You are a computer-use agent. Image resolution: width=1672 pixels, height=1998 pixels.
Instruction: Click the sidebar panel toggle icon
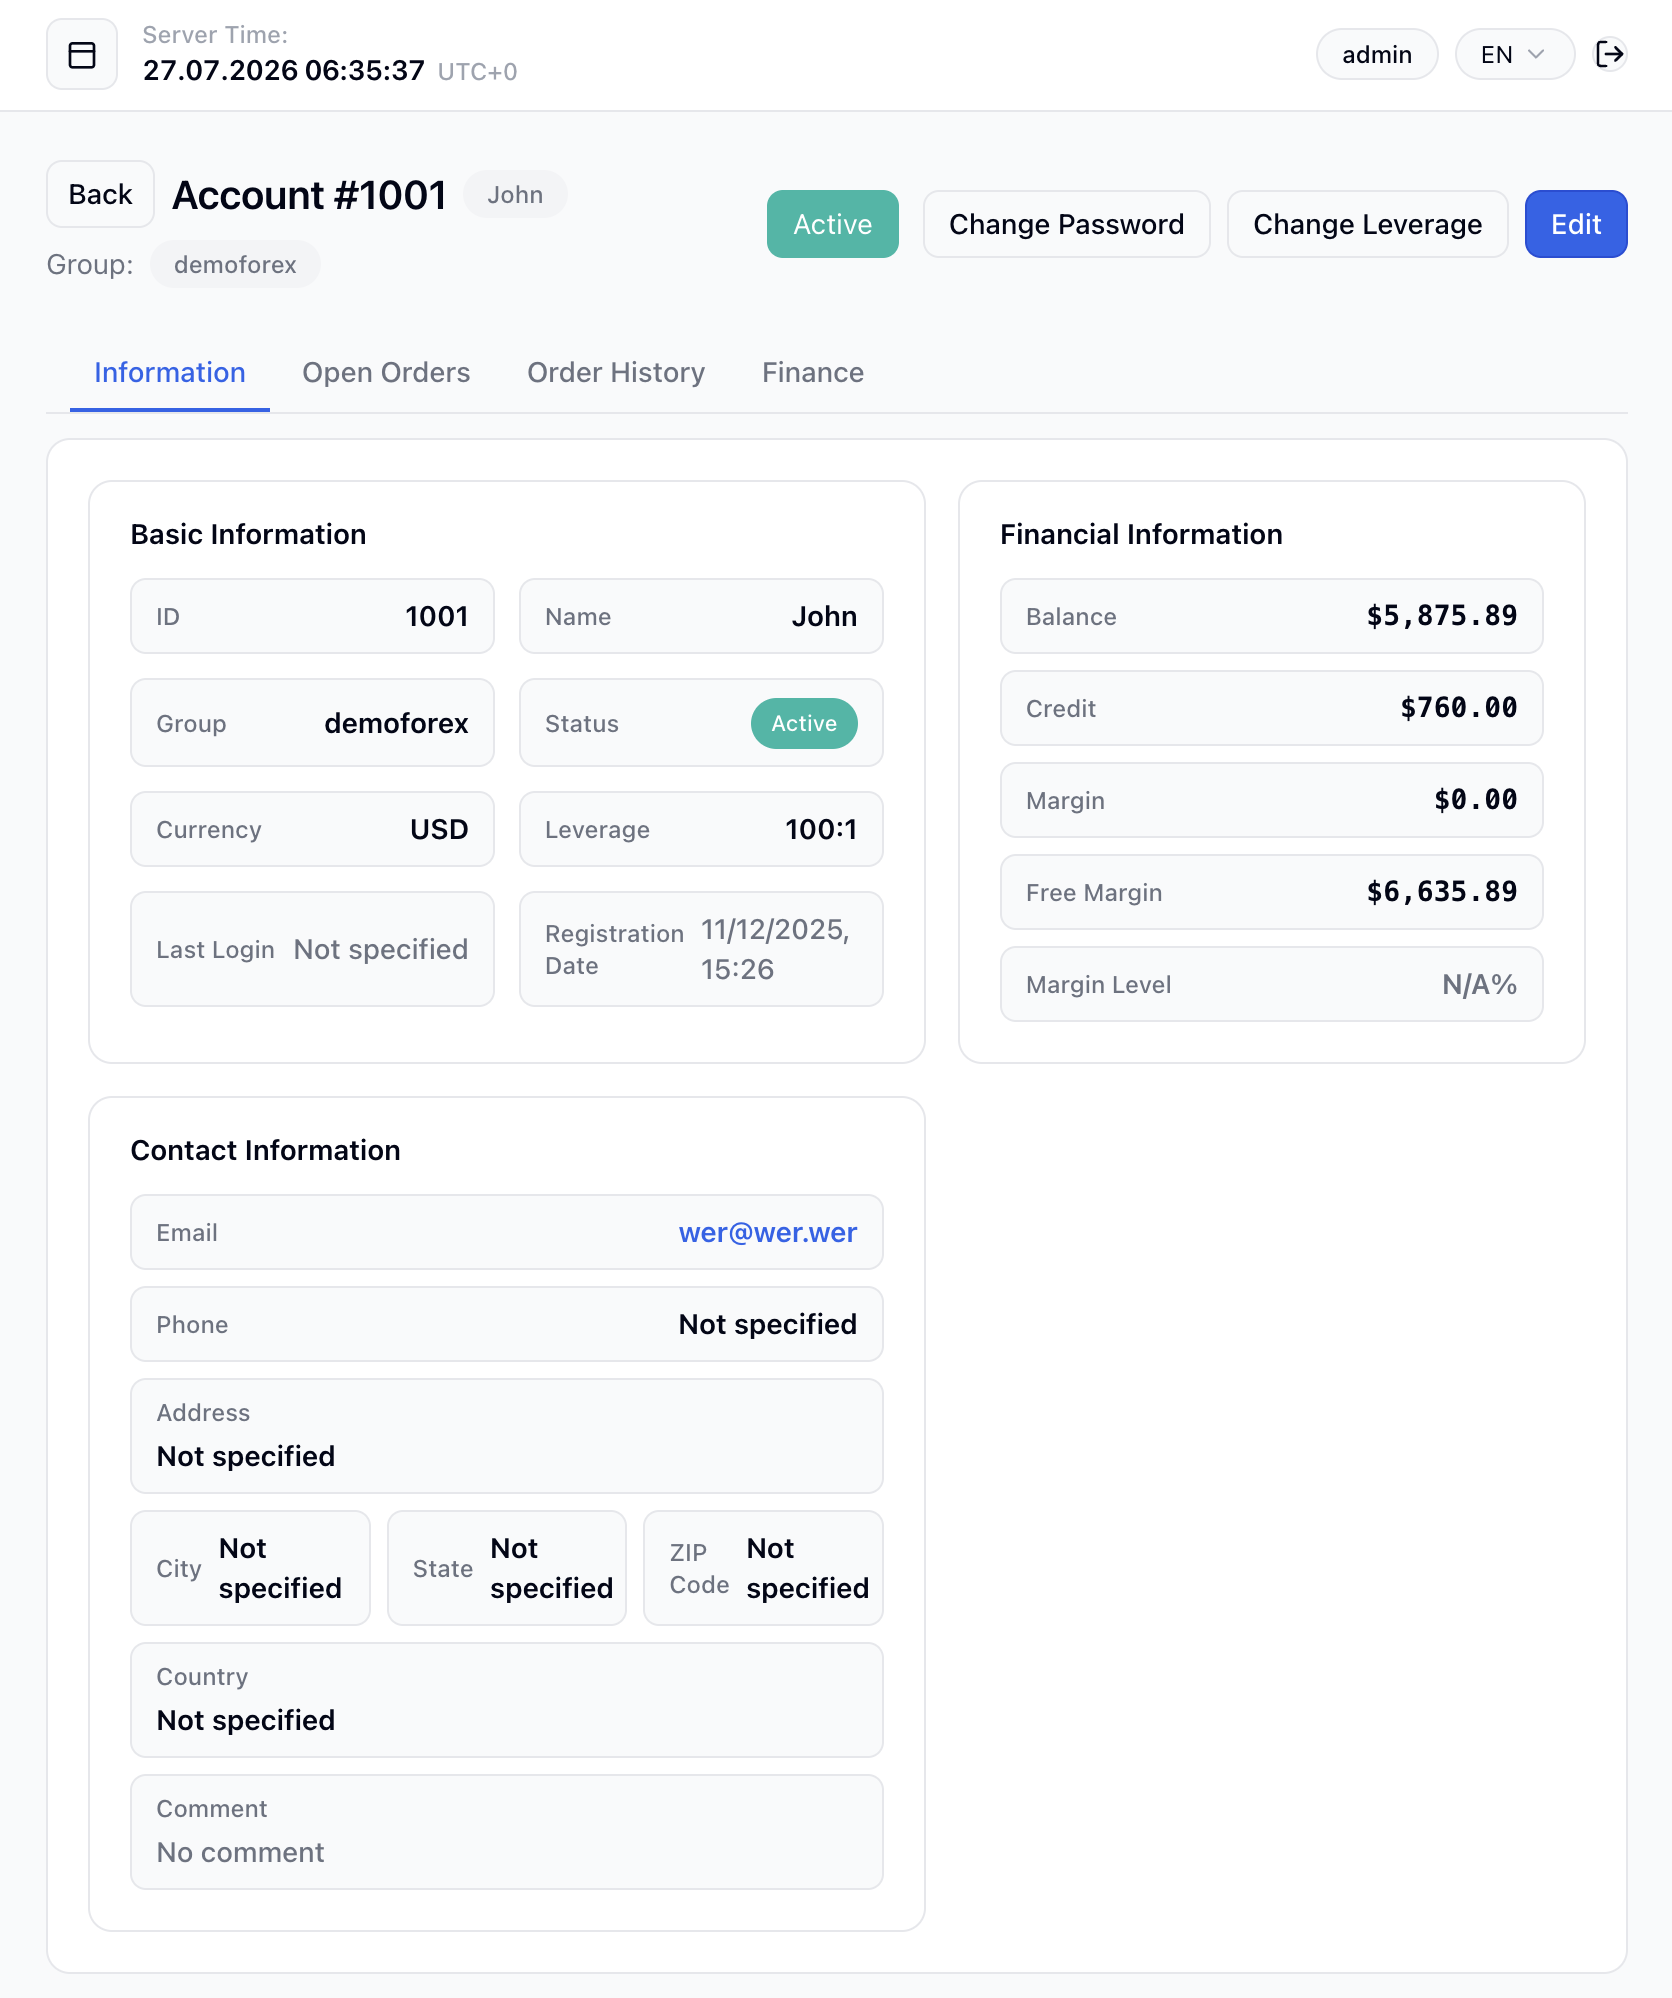click(x=82, y=54)
